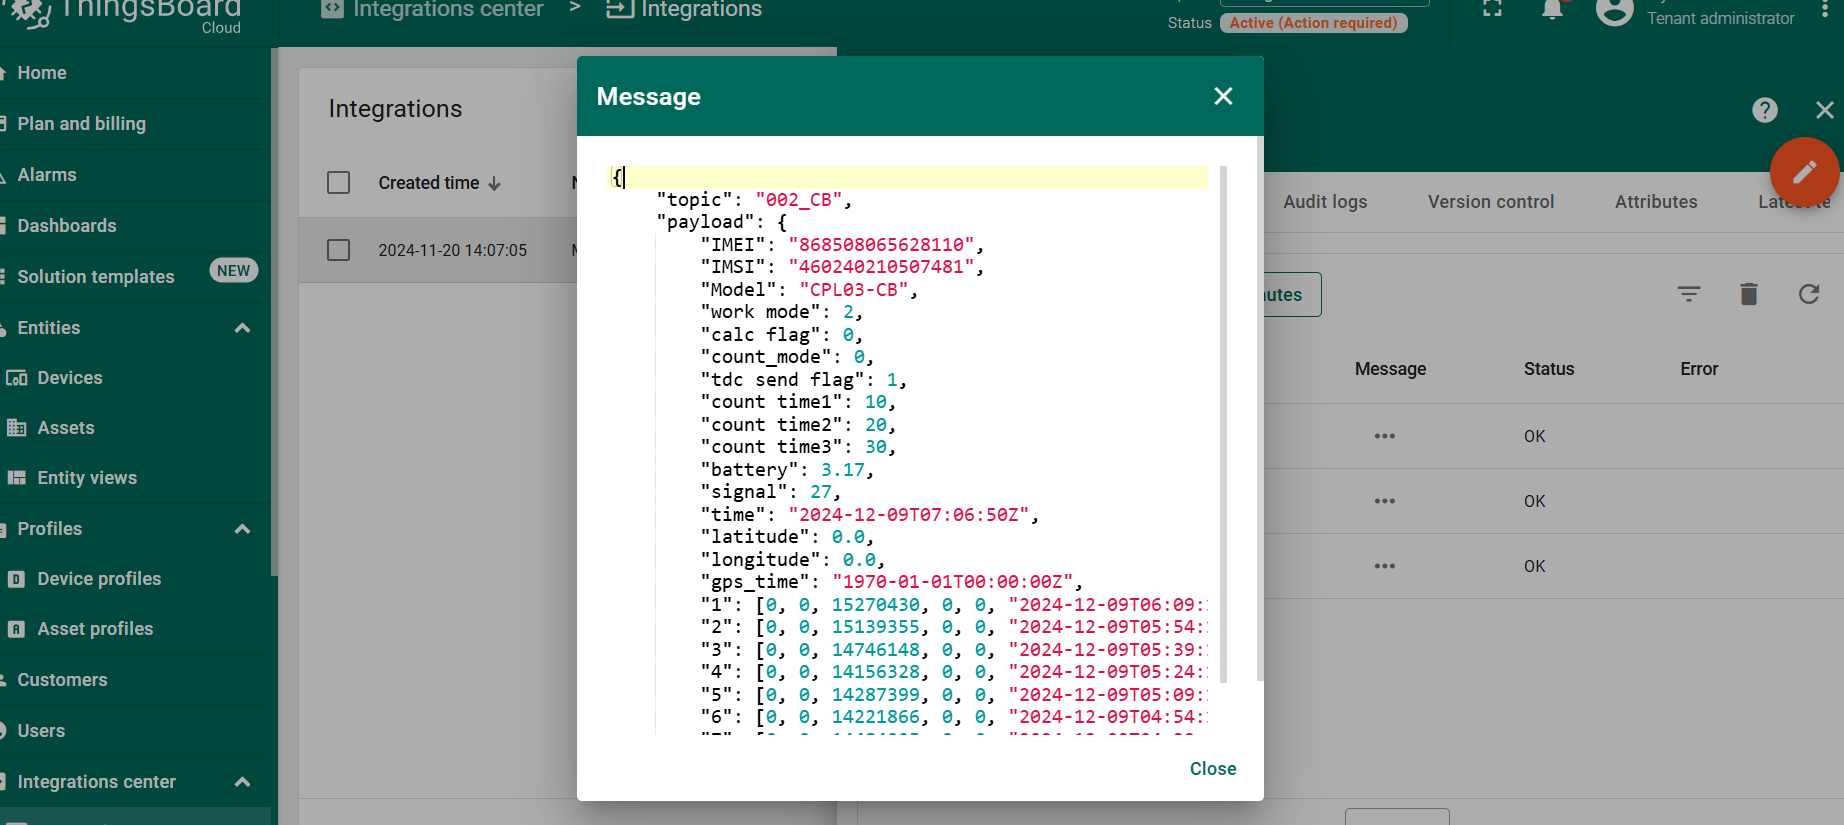Click the tenant administrator user avatar
1844x825 pixels.
[1614, 10]
